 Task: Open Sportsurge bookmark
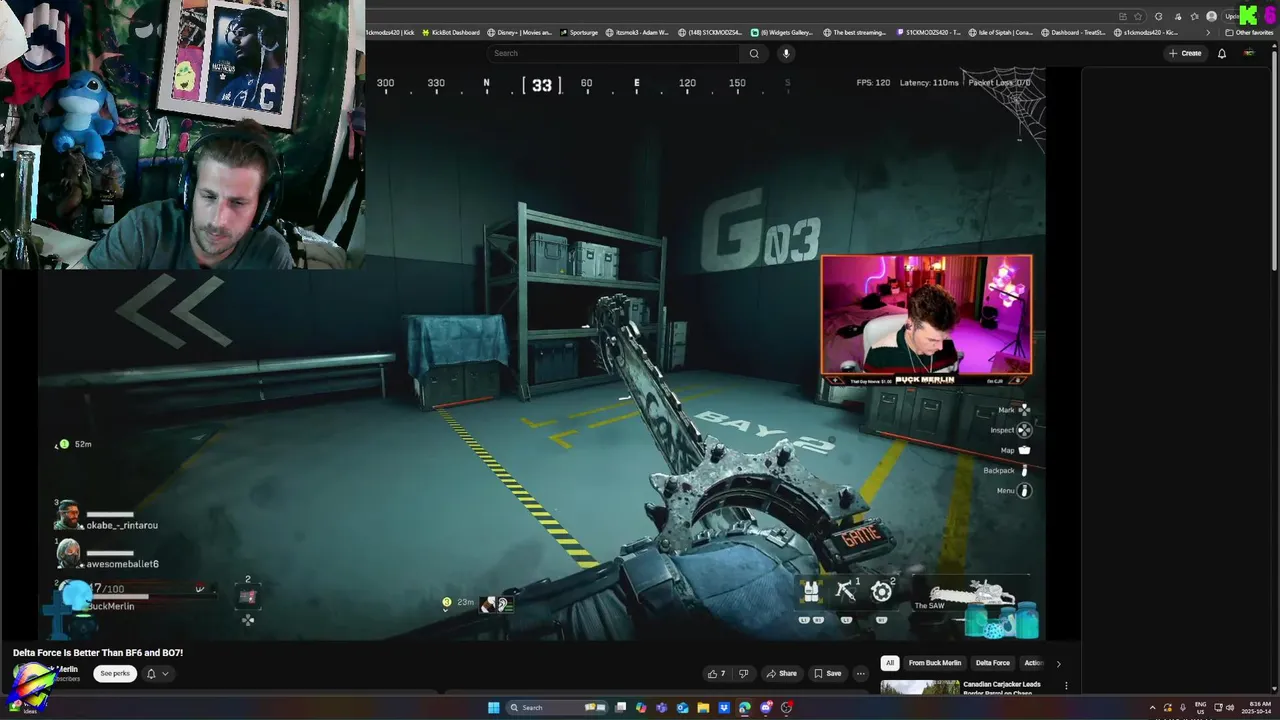(579, 32)
